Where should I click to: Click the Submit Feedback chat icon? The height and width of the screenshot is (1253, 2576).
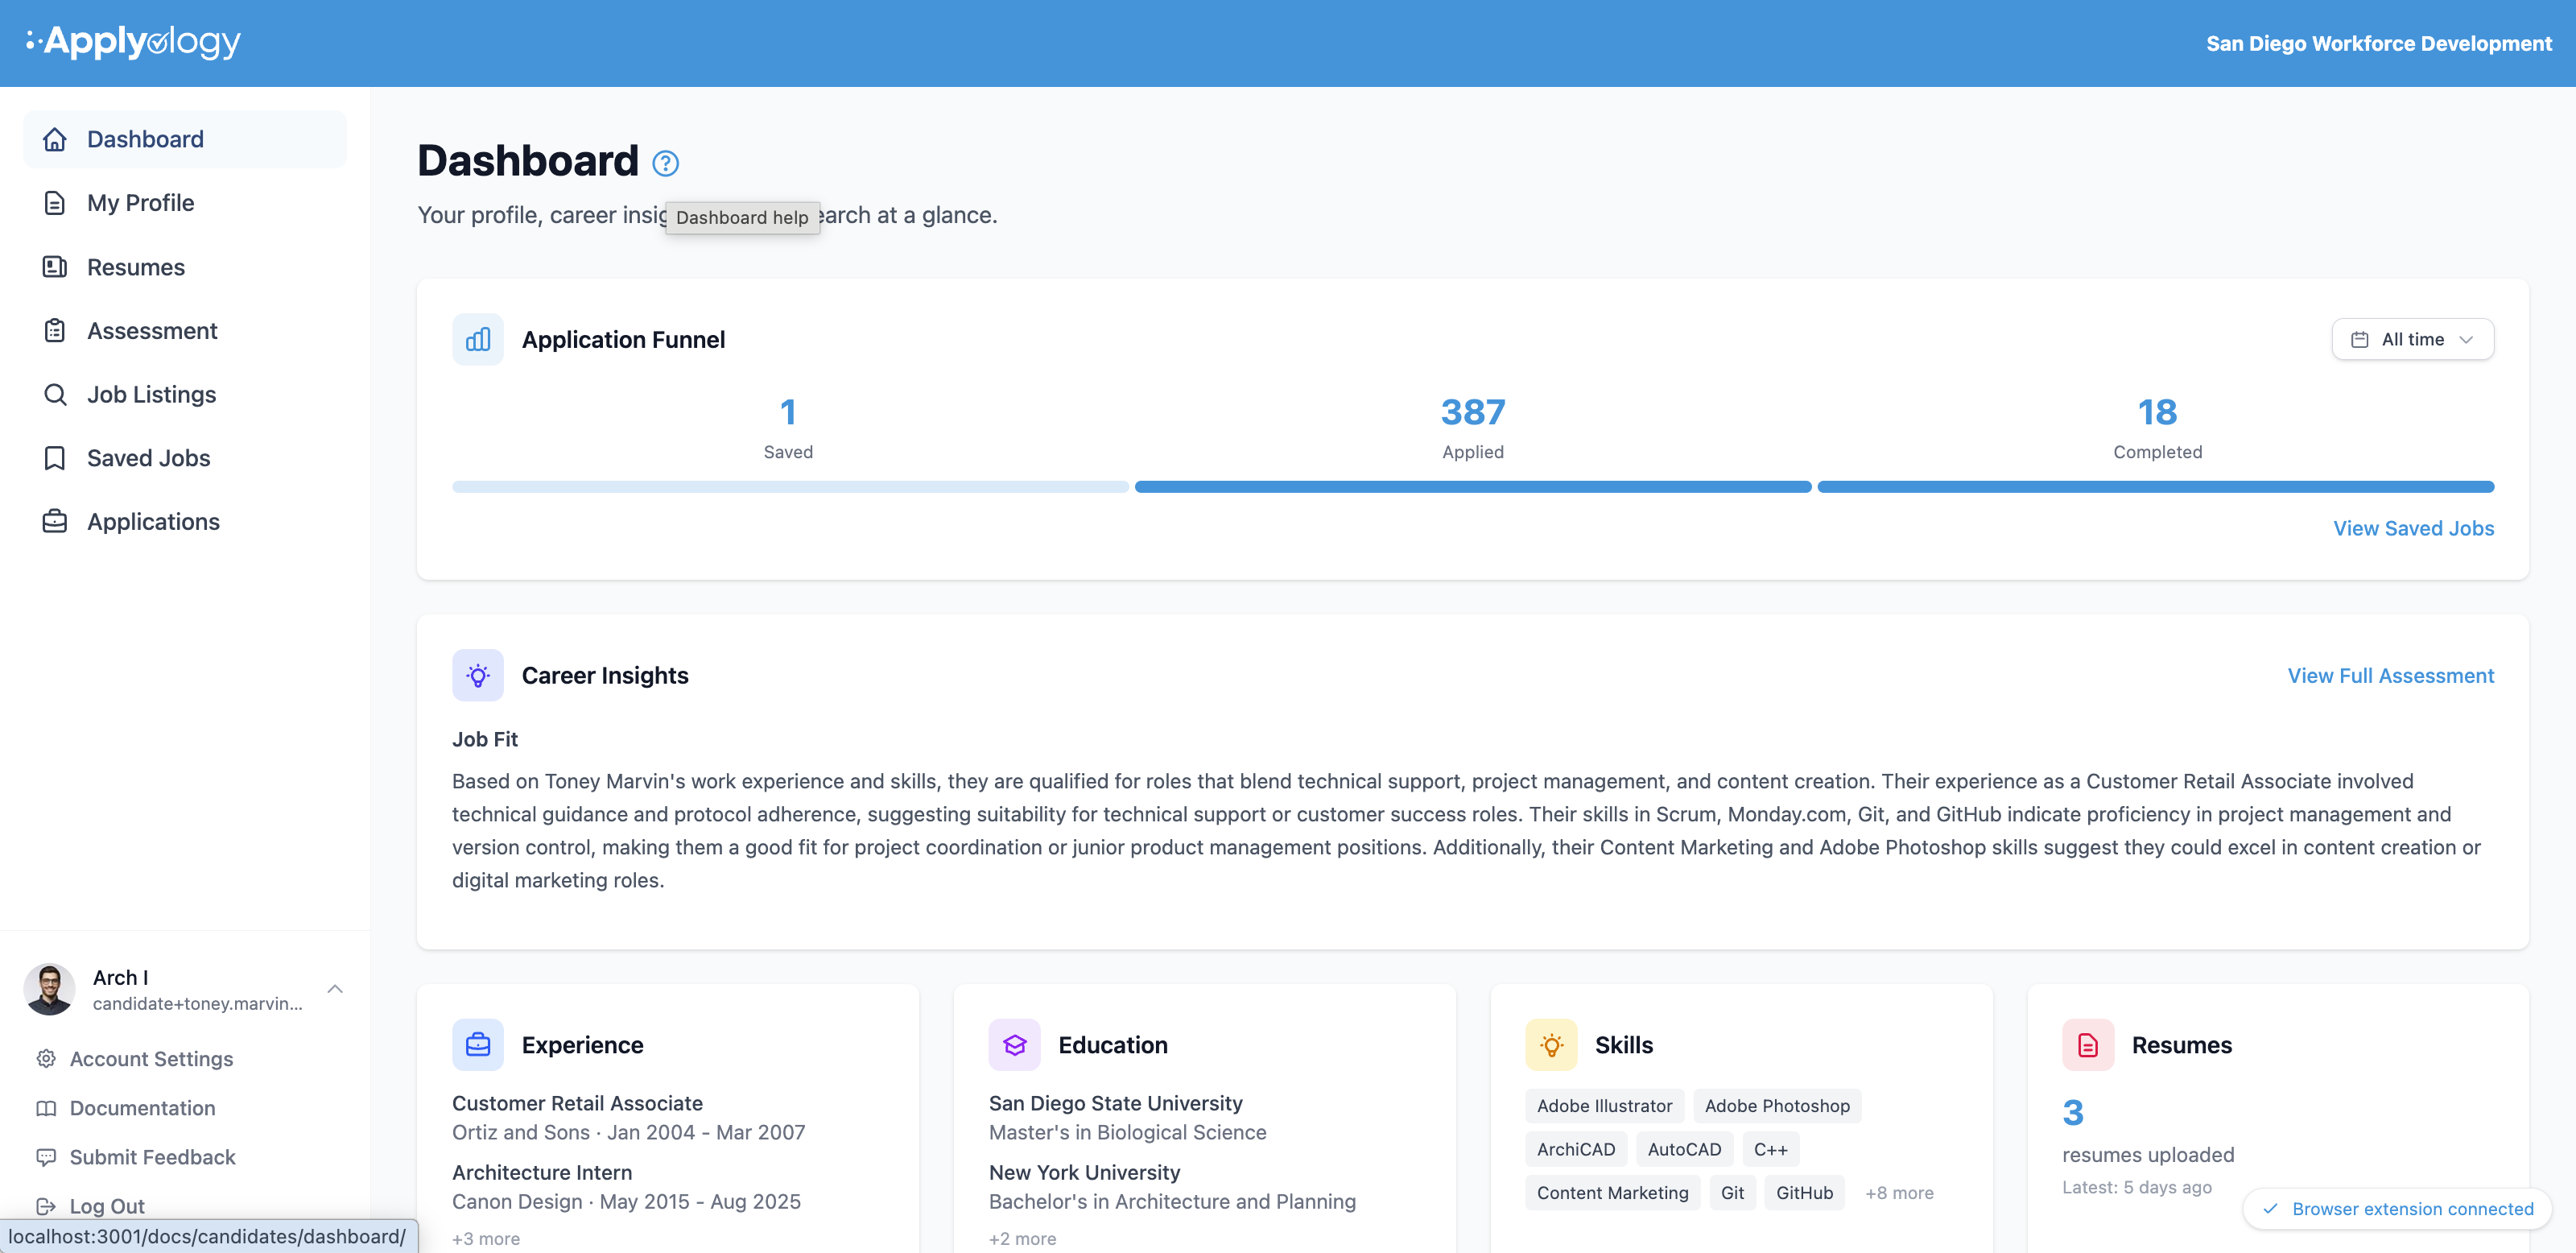coord(46,1156)
